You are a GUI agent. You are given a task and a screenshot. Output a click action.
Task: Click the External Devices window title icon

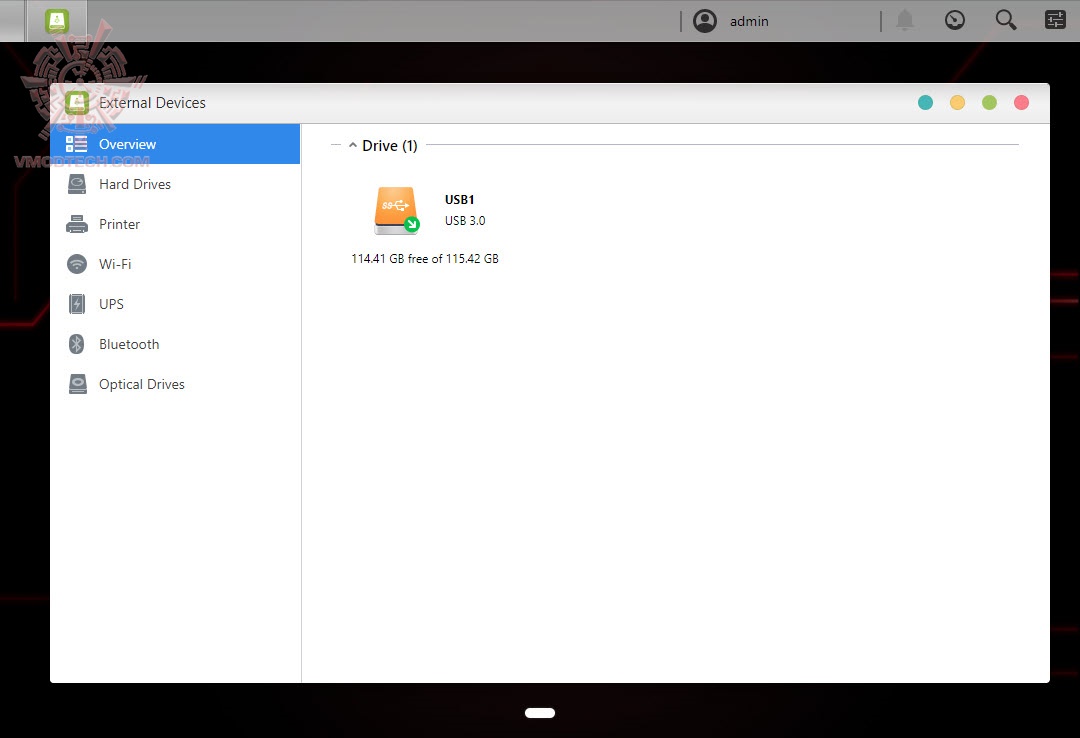(x=77, y=103)
